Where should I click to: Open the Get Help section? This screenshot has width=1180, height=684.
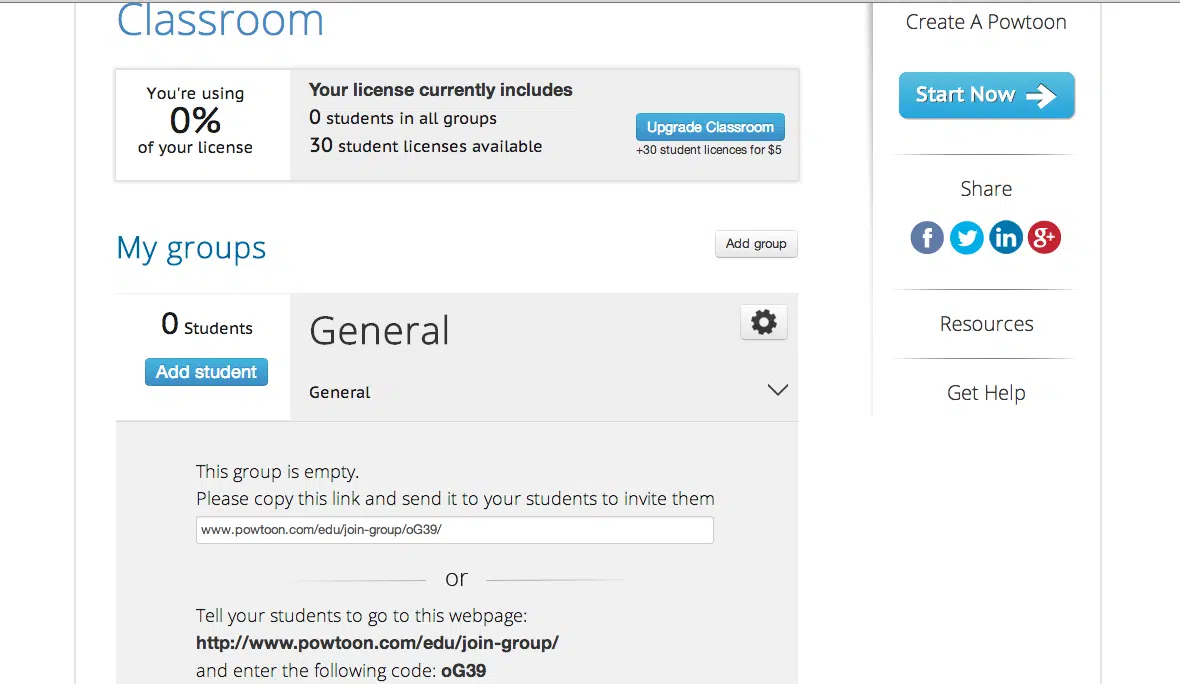tap(986, 393)
